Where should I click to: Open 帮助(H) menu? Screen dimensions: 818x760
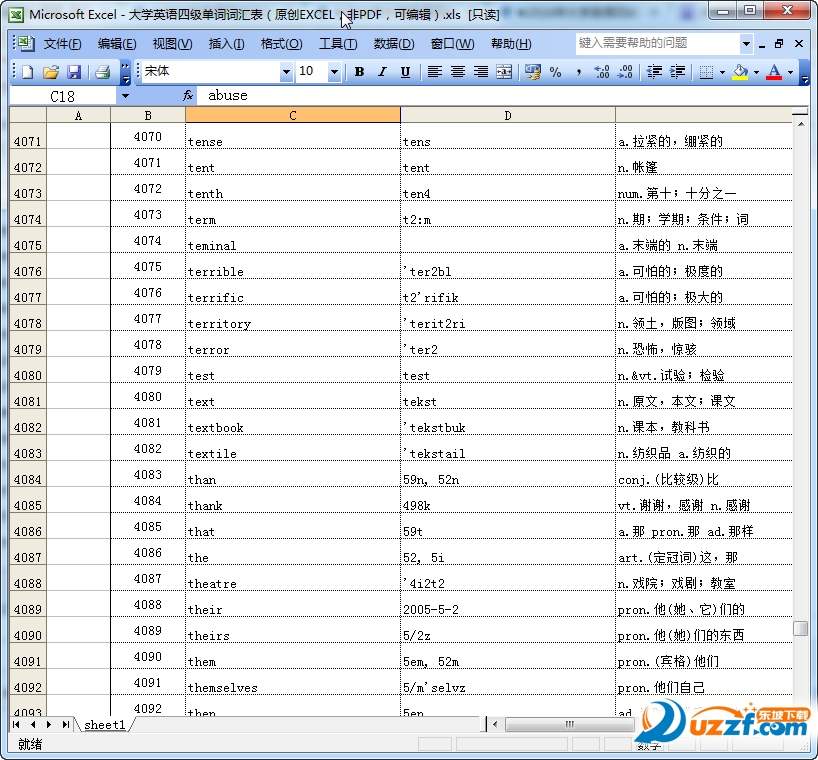tap(511, 44)
